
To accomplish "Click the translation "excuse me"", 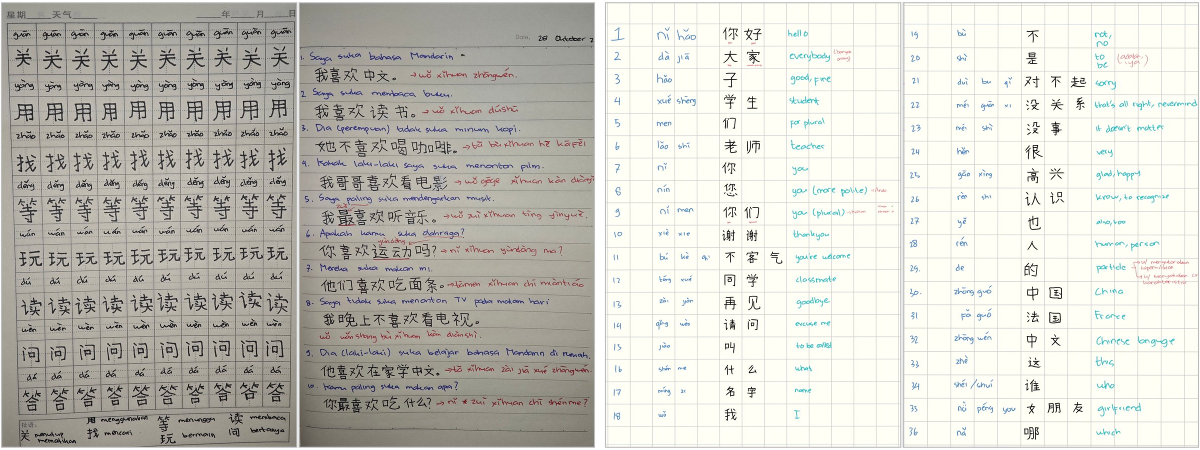I will point(814,324).
